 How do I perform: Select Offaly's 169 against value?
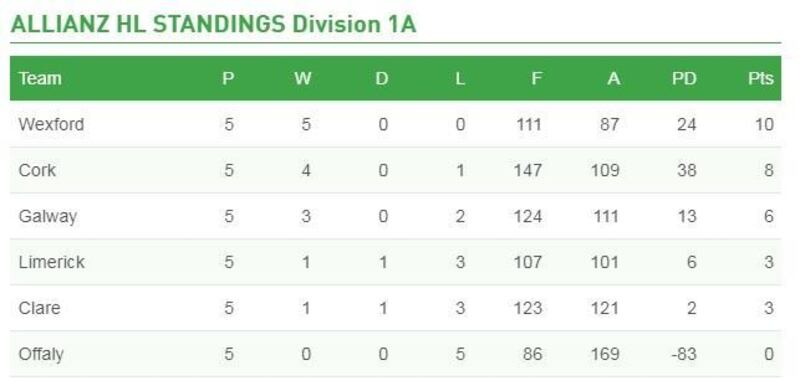click(605, 354)
